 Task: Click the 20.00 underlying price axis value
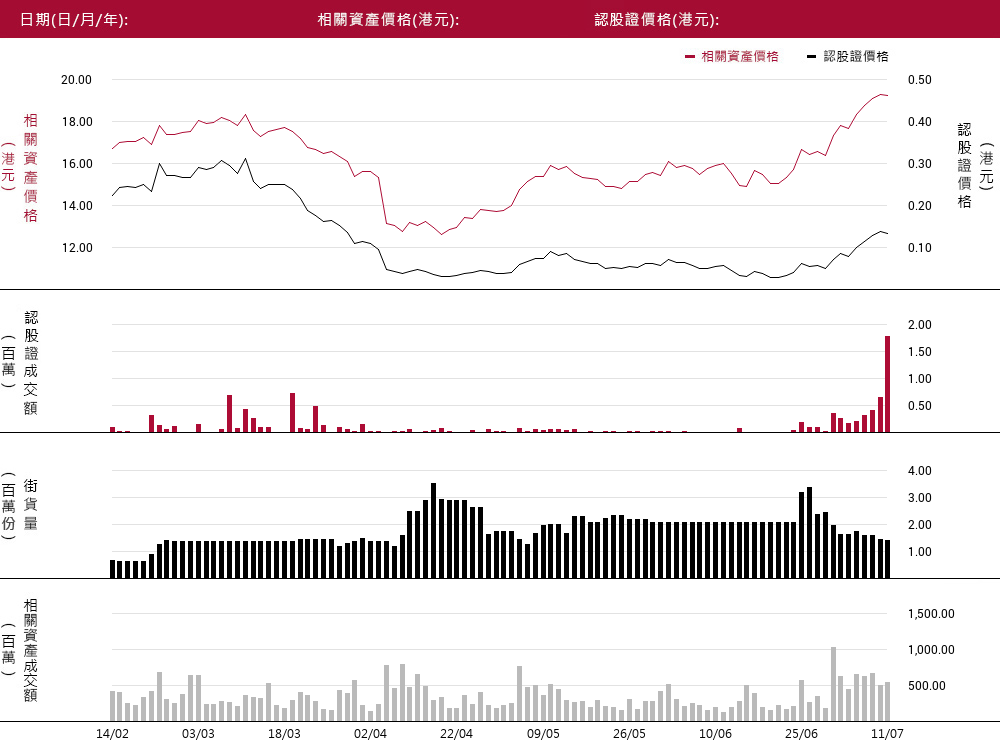pos(77,80)
